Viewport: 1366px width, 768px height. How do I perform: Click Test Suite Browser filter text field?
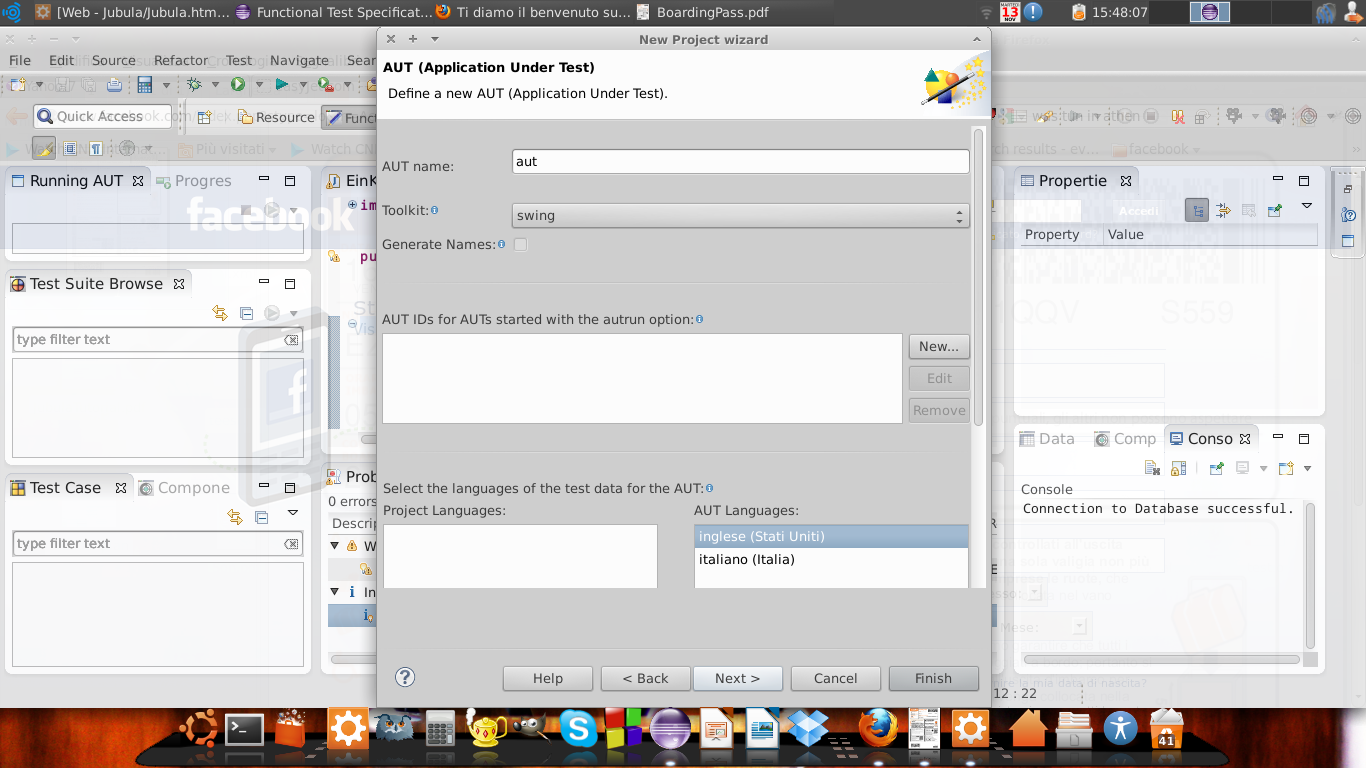point(157,340)
